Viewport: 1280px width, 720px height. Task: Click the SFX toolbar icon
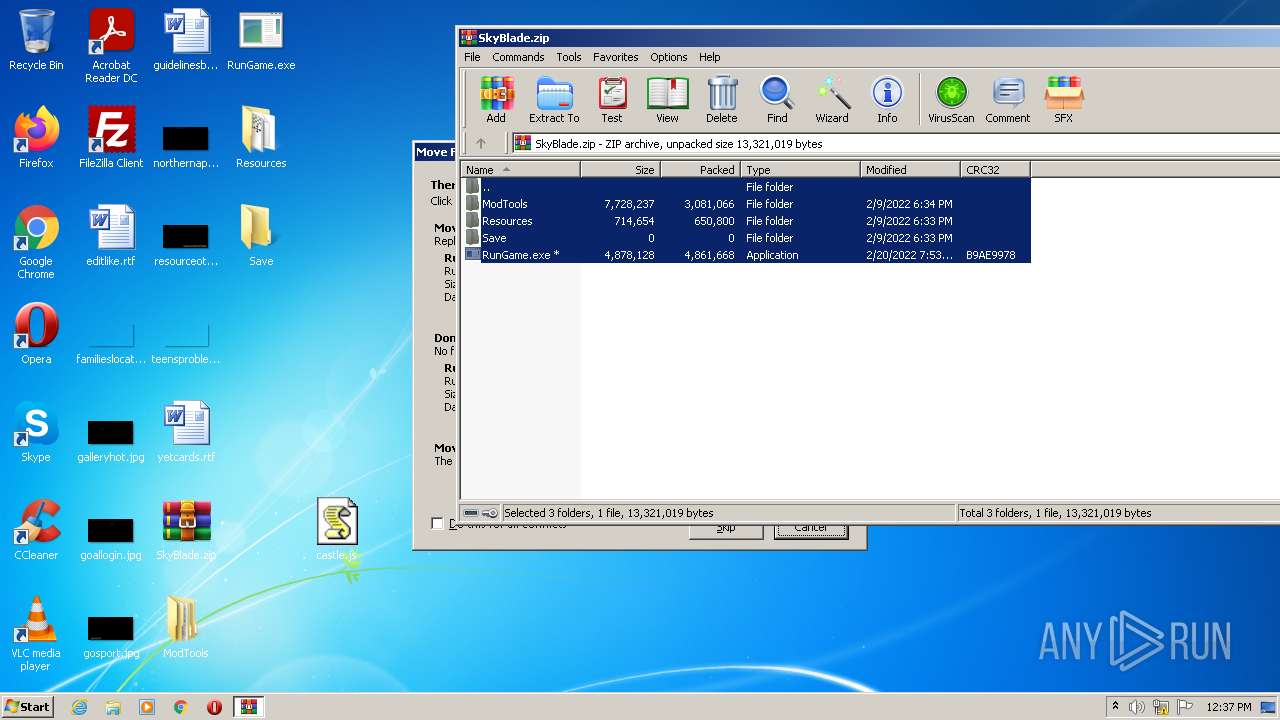[1063, 100]
